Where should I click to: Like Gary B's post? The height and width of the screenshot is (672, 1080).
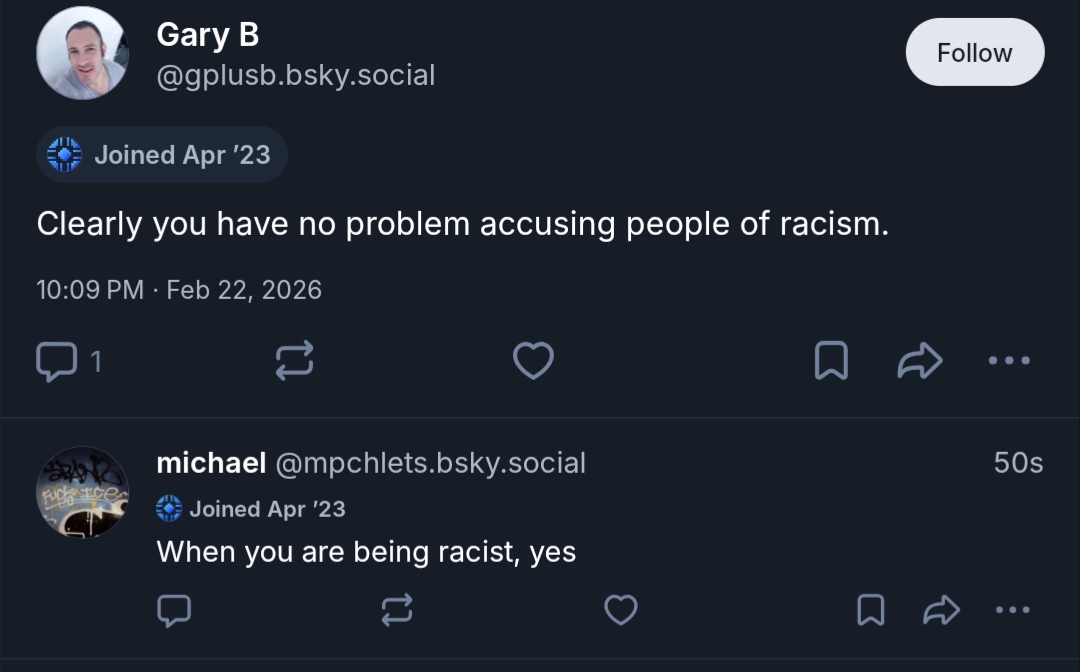point(533,361)
